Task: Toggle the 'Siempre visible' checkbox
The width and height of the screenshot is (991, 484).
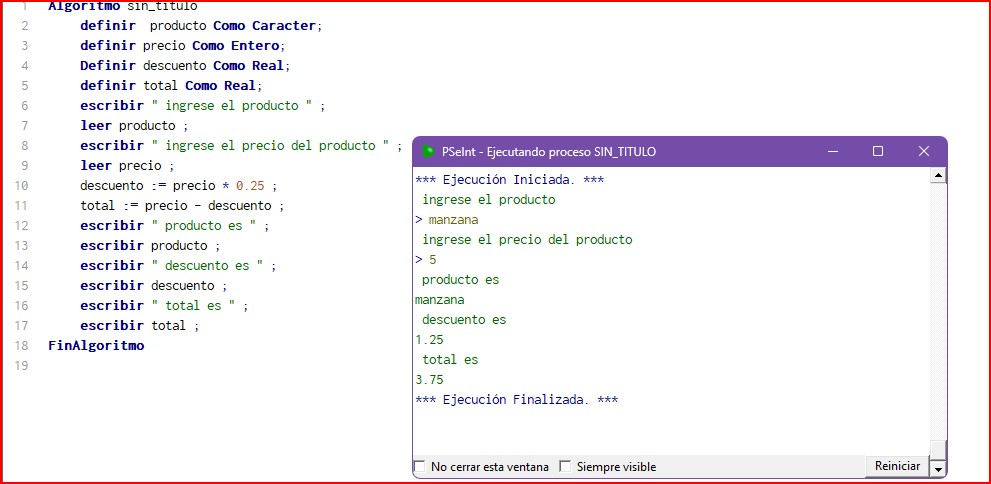Action: click(x=566, y=467)
